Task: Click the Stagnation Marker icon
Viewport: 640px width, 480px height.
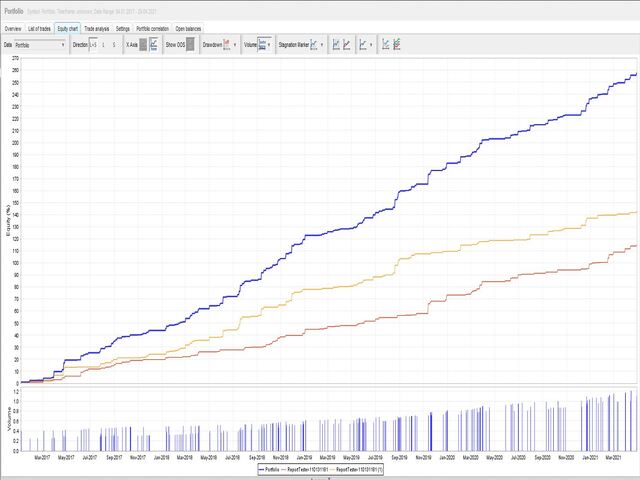Action: (x=313, y=44)
